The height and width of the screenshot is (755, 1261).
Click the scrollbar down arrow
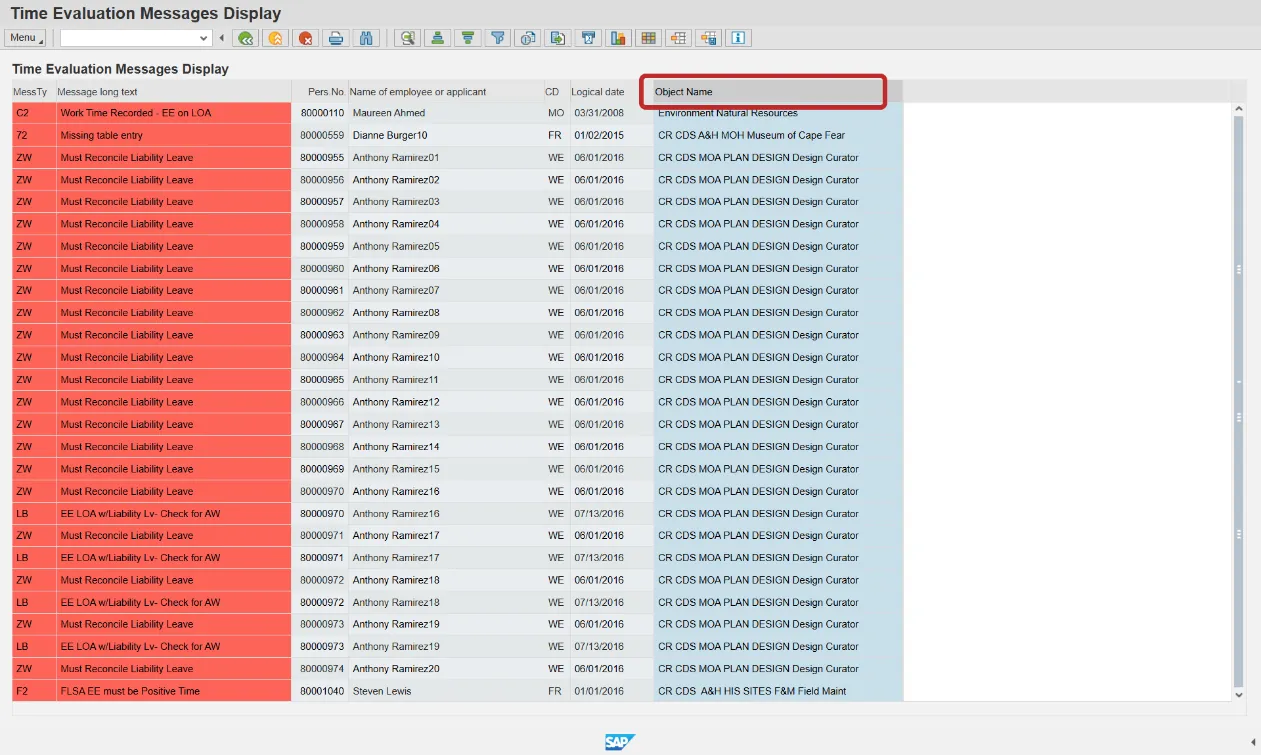tap(1239, 694)
